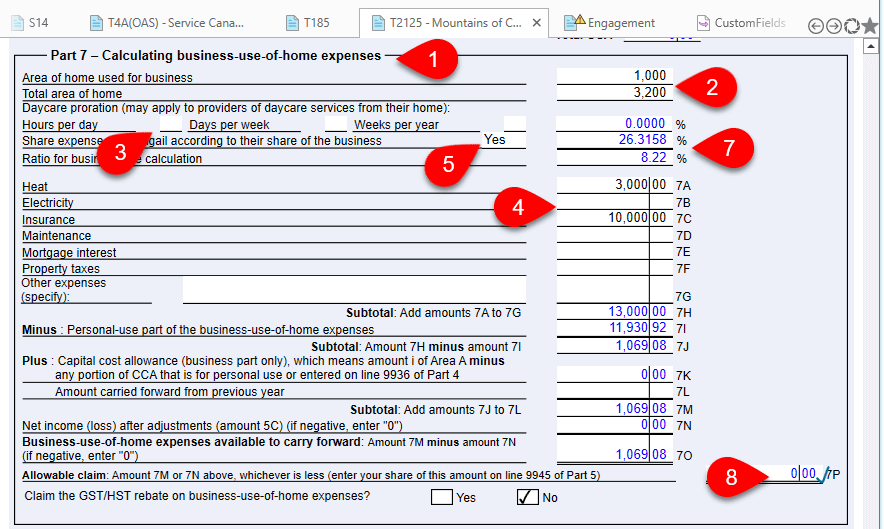Edit the Heat amount on line 7A

pos(615,185)
